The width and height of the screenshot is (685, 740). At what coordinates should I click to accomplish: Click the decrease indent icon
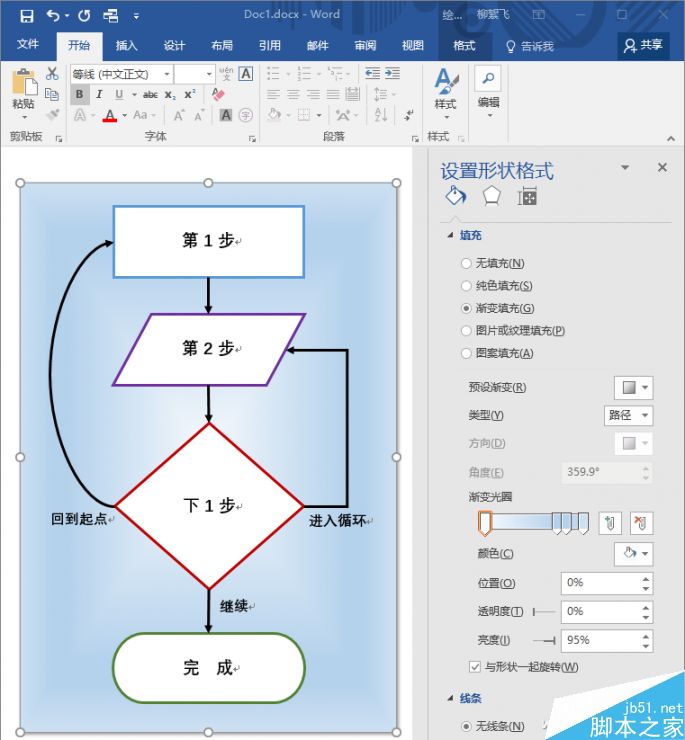point(372,73)
